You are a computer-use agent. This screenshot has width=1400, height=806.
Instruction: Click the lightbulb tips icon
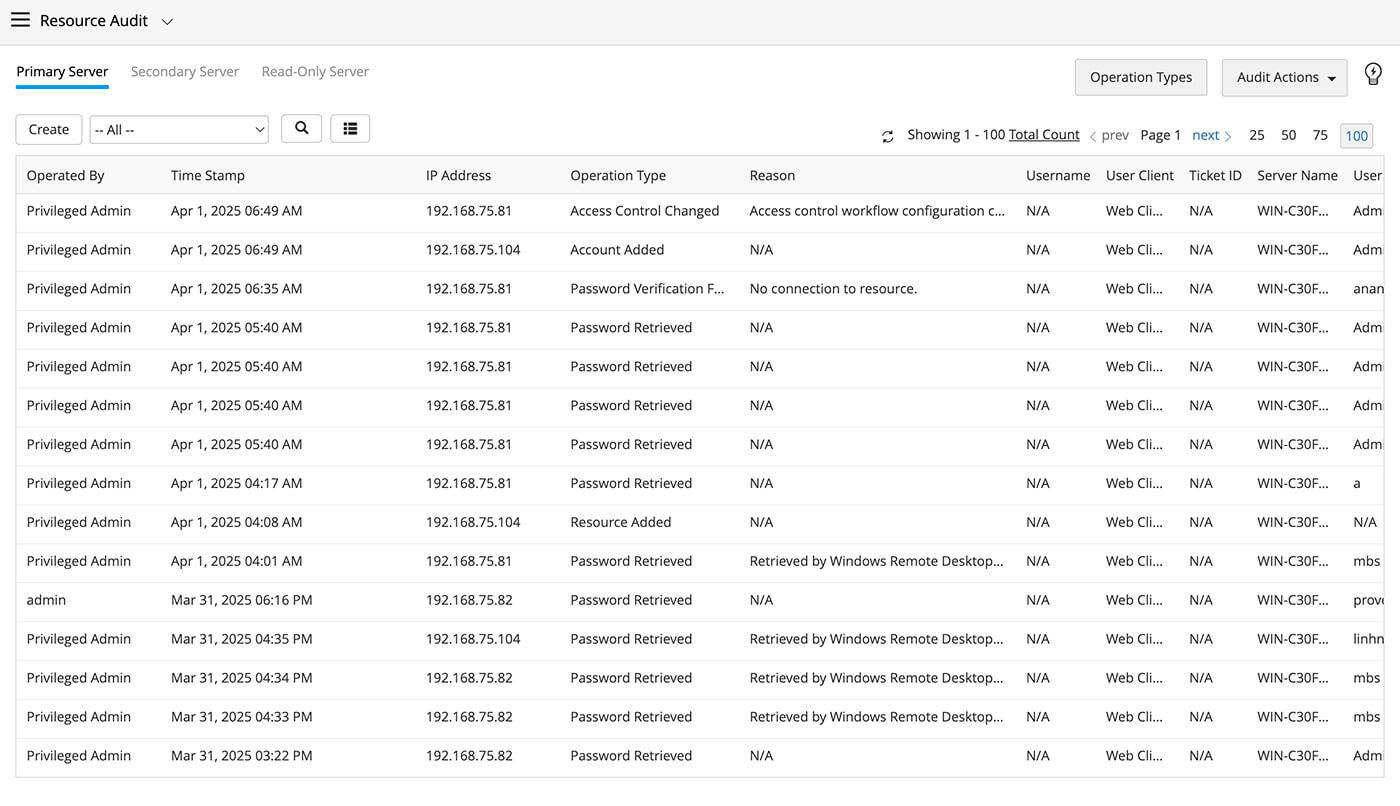coord(1373,74)
